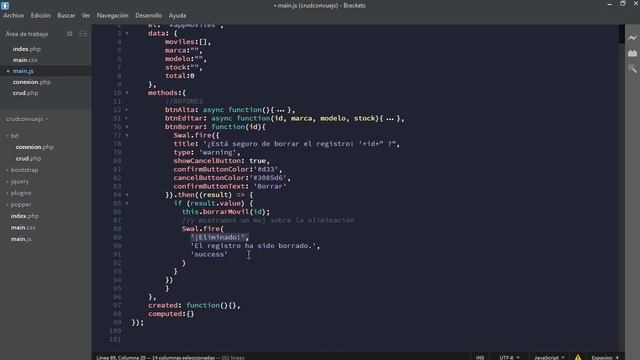Click folded code marker in btnEditar line

(390, 119)
